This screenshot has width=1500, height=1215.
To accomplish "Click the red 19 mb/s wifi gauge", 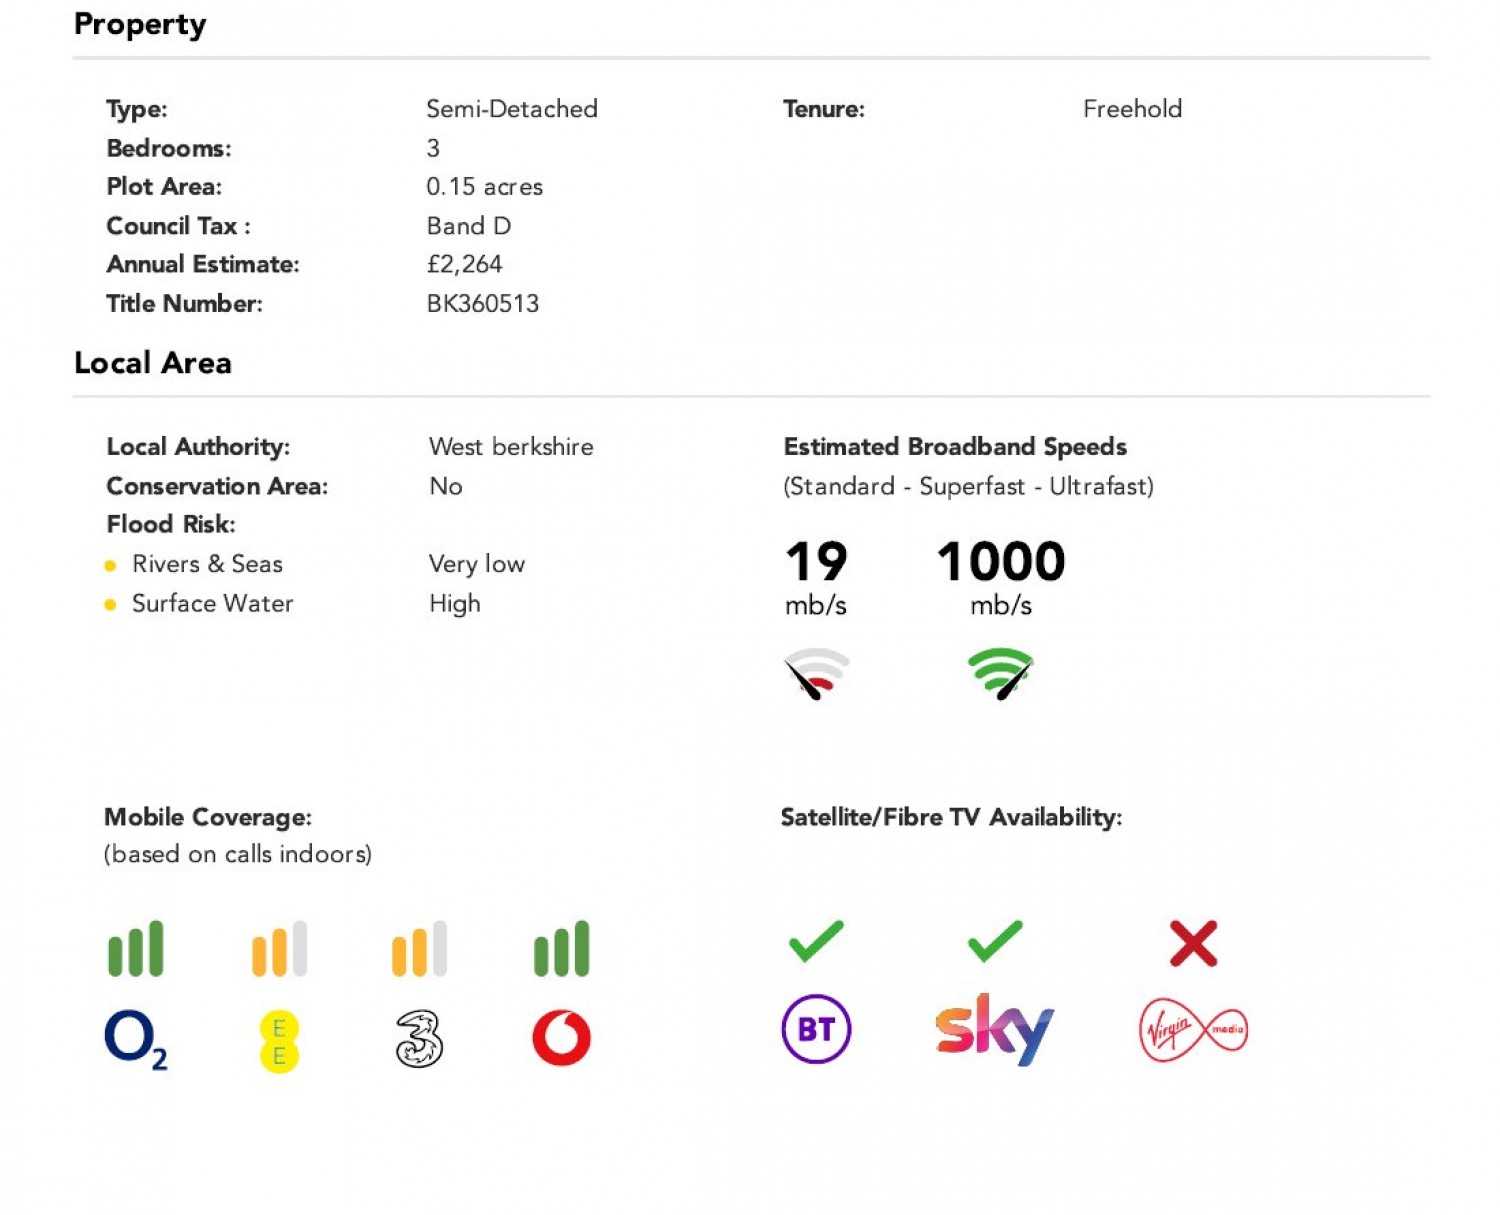I will coord(816,674).
